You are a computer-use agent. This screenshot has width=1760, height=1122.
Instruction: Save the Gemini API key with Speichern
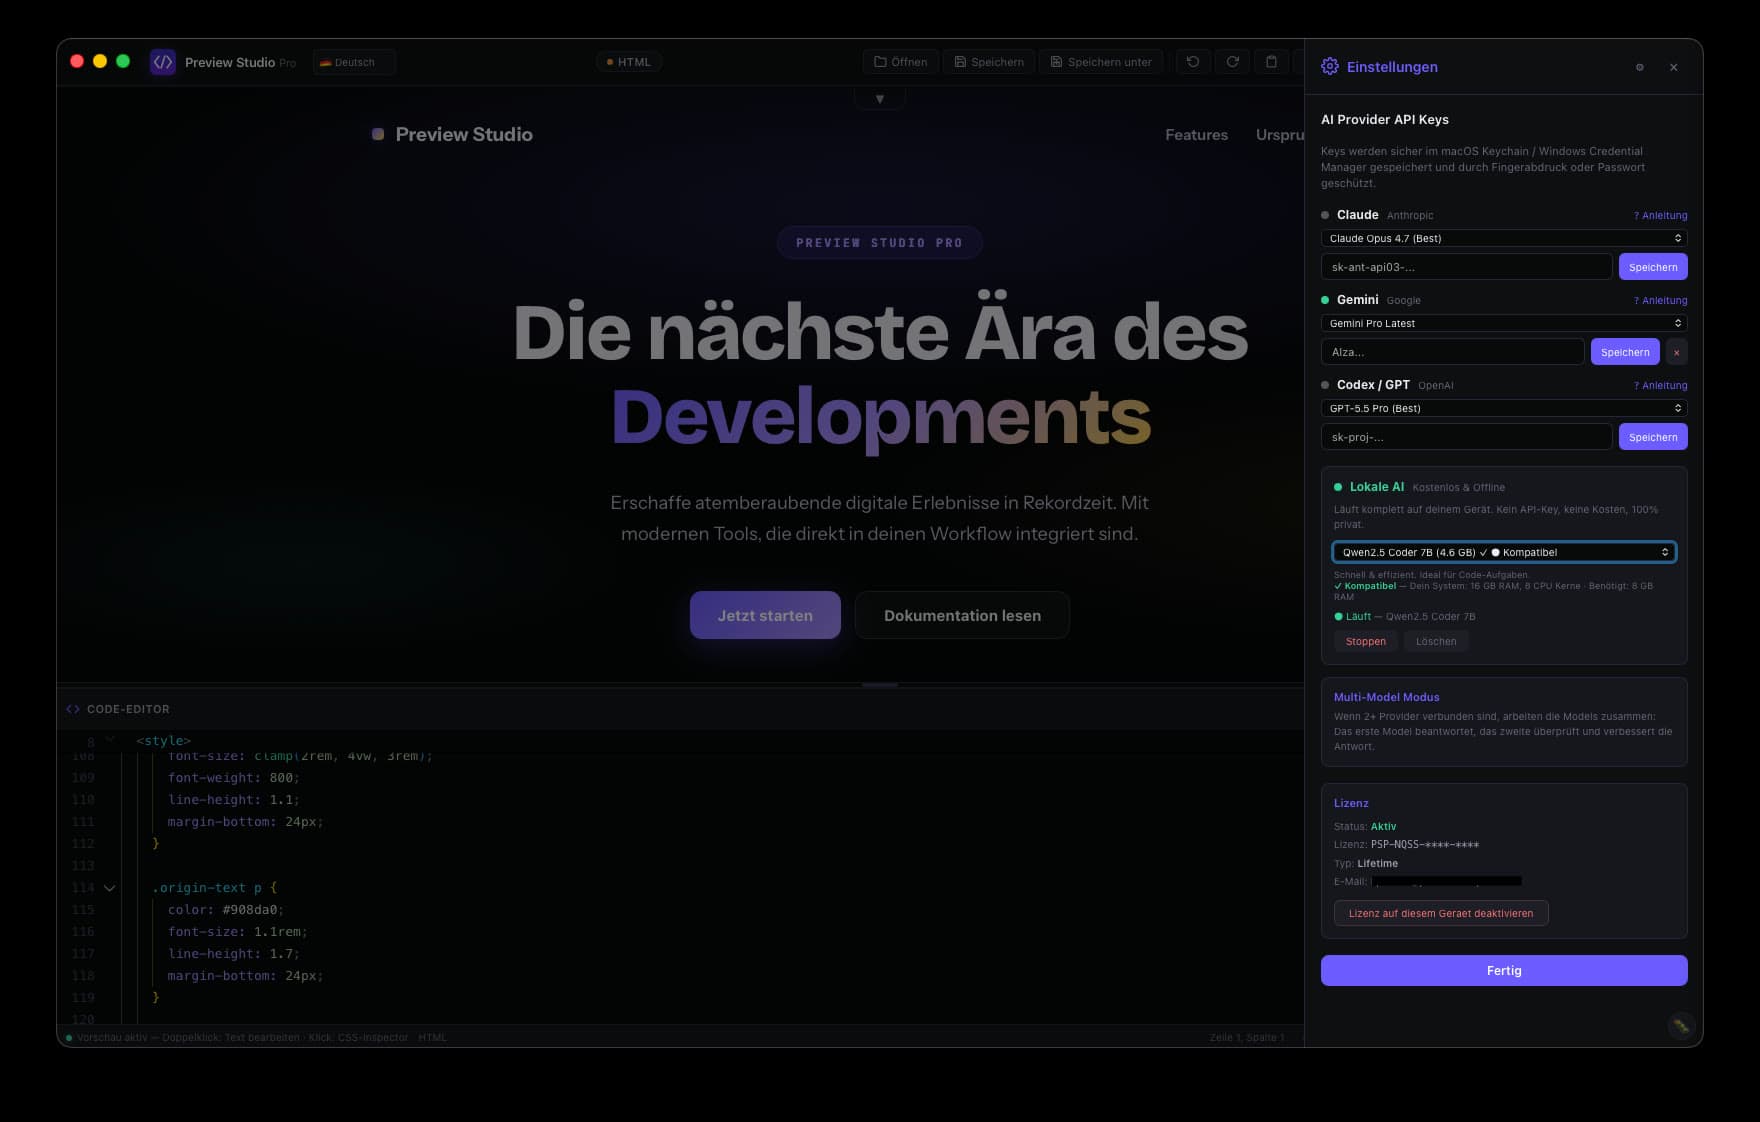[1625, 352]
